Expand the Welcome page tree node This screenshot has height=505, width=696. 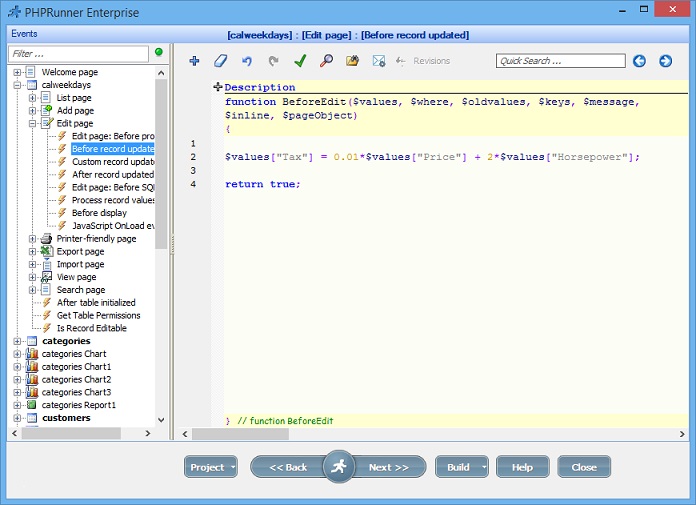[18, 72]
